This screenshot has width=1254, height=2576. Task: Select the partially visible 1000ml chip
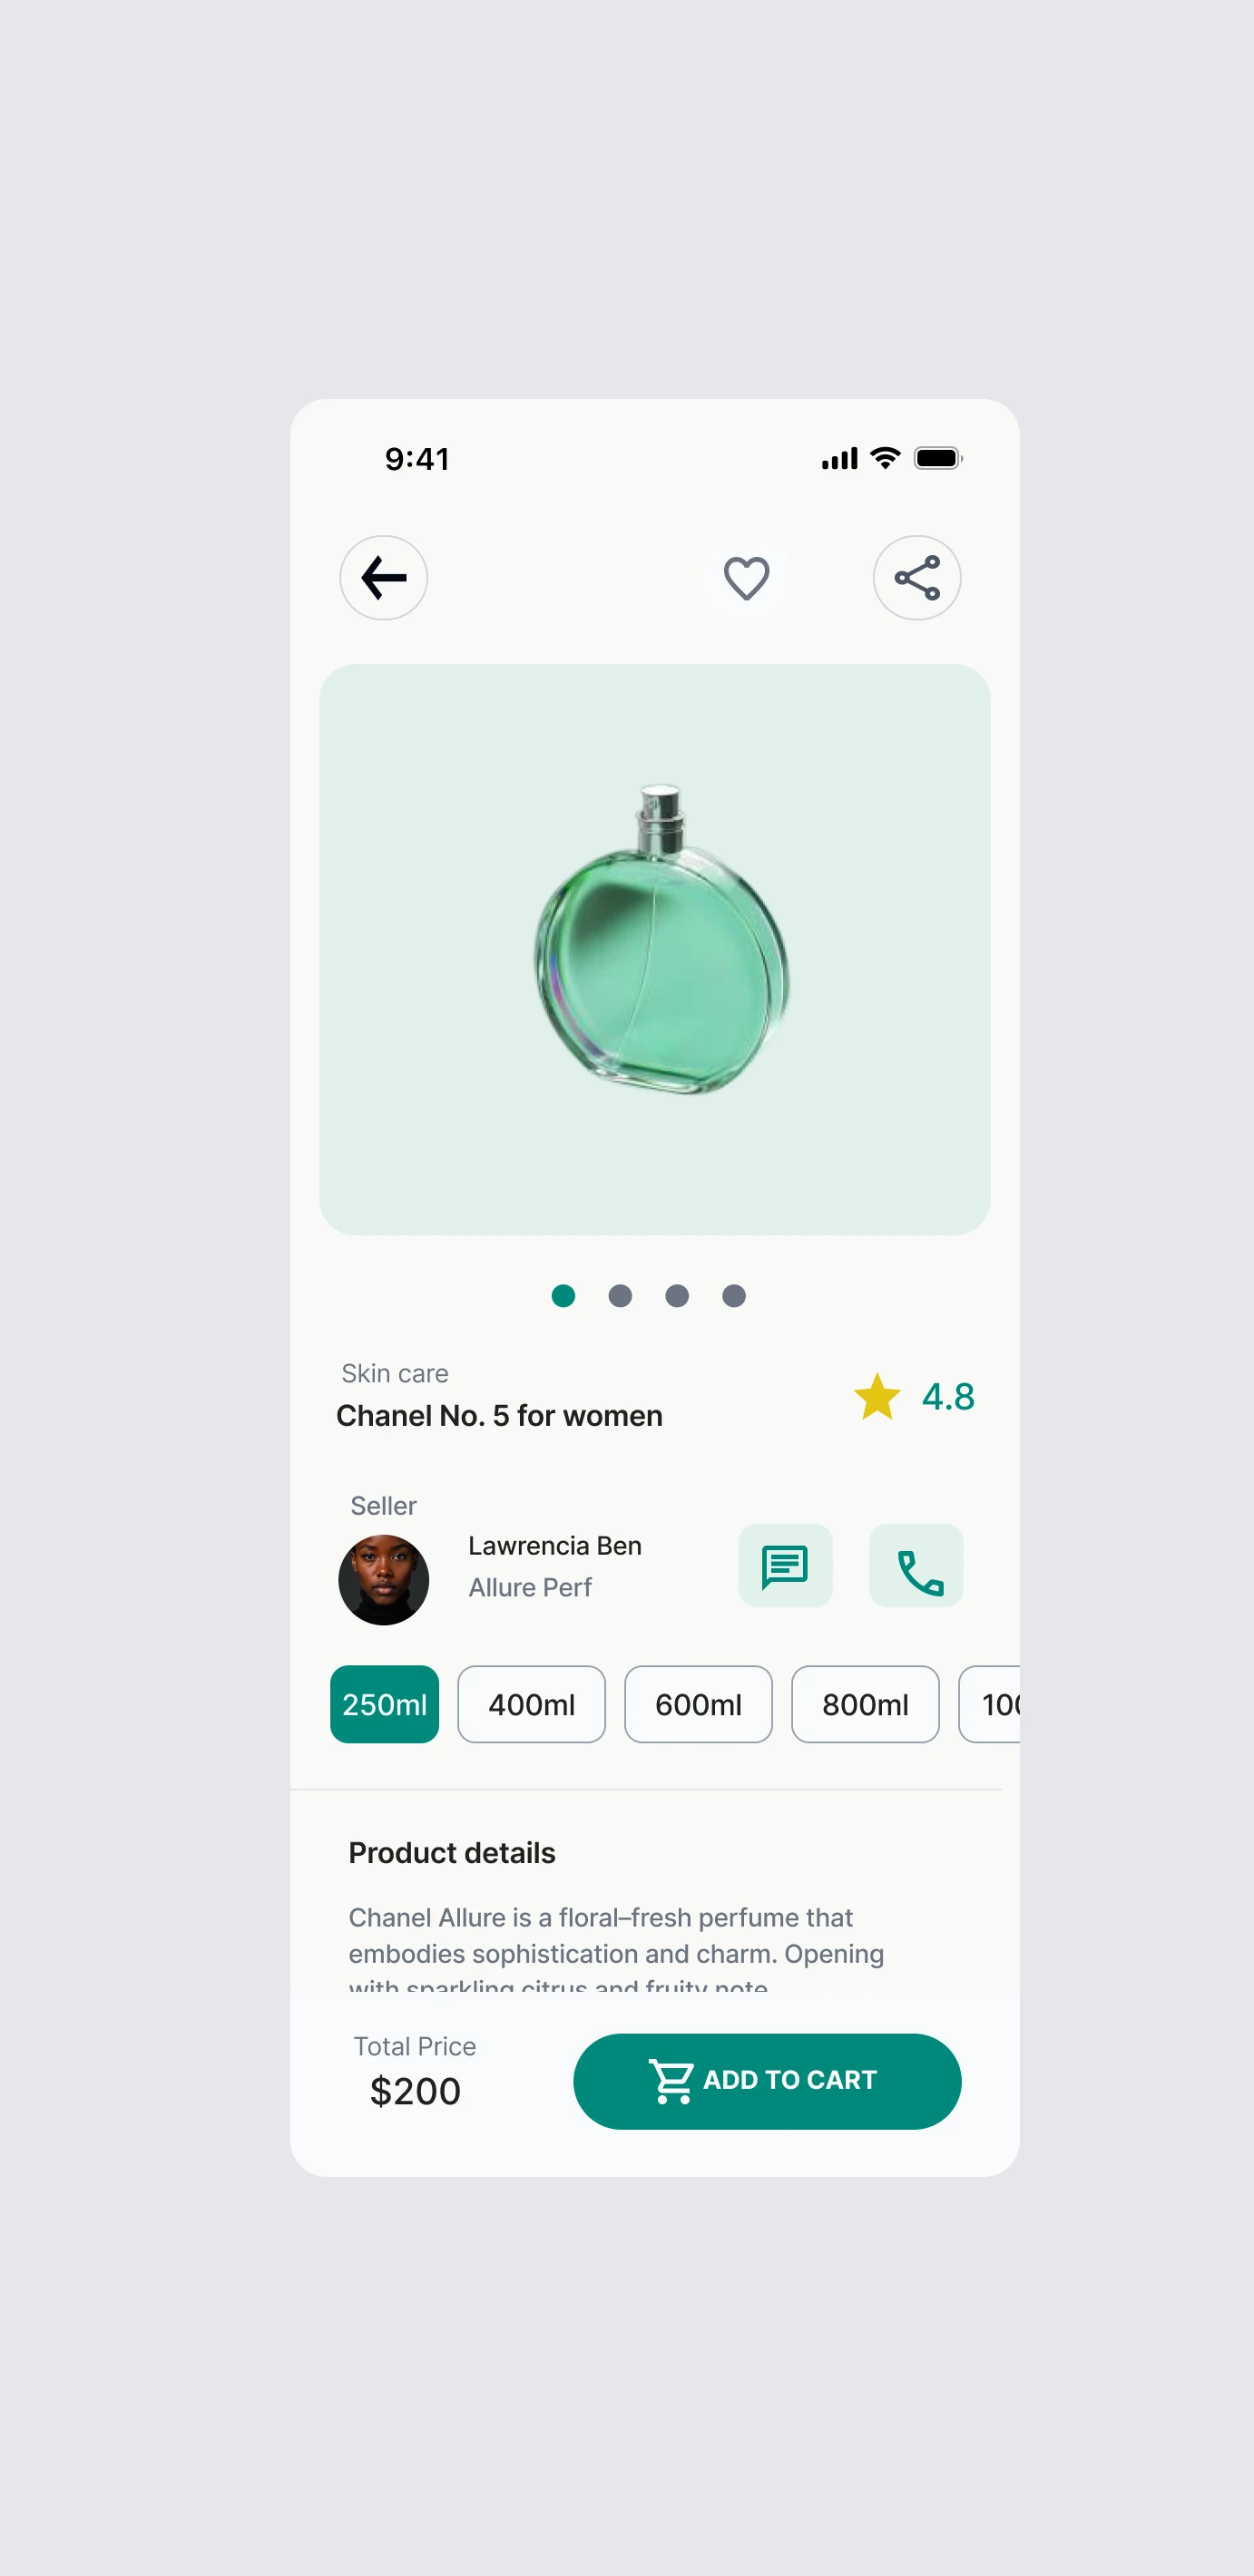click(990, 1704)
